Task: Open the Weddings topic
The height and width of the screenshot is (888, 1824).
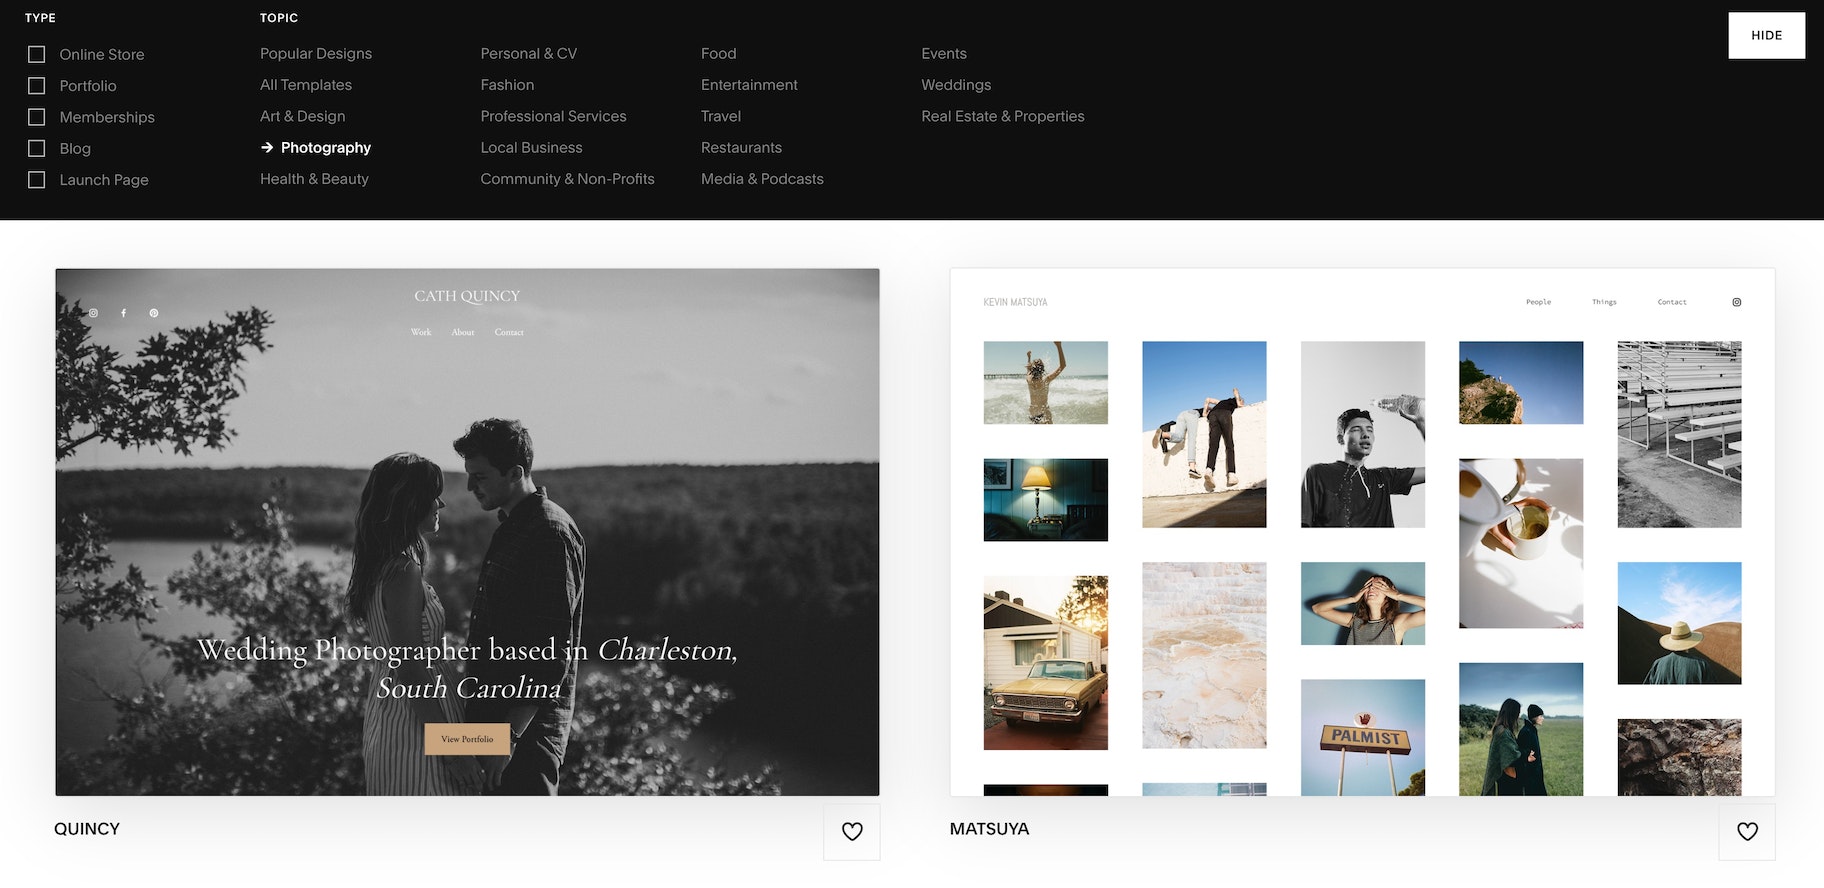Action: [x=956, y=85]
